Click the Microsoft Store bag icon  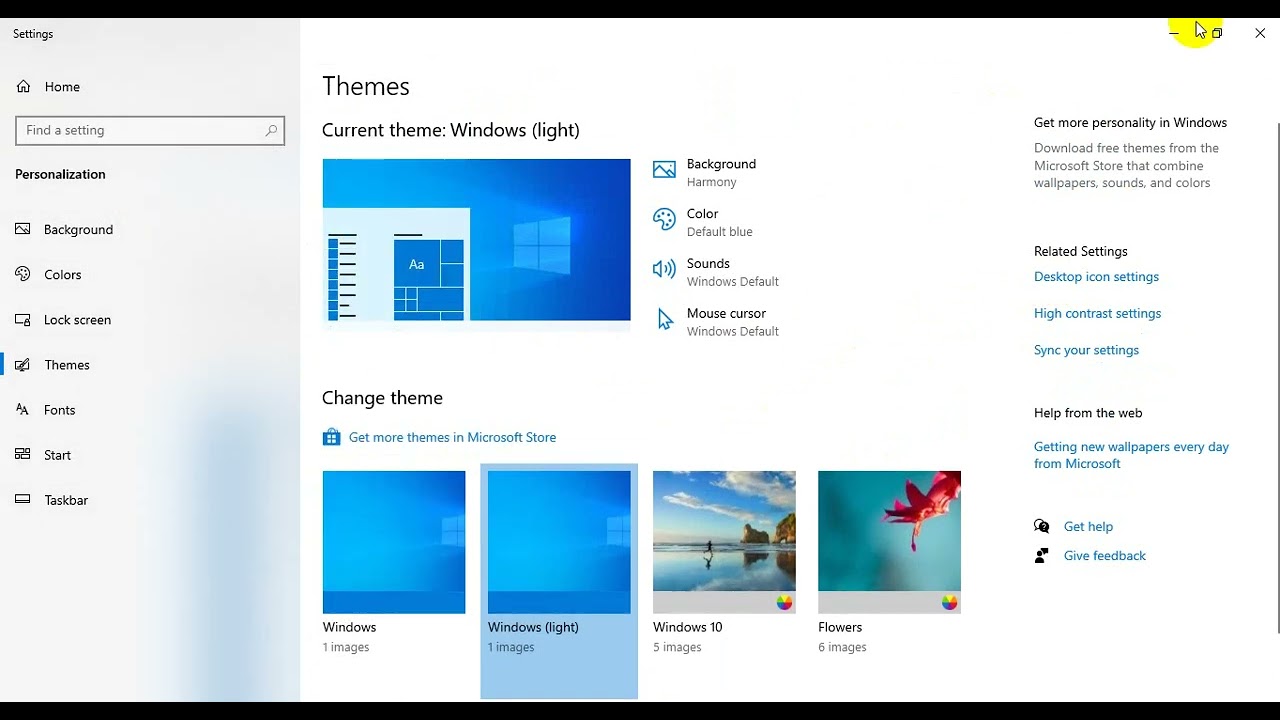click(332, 437)
